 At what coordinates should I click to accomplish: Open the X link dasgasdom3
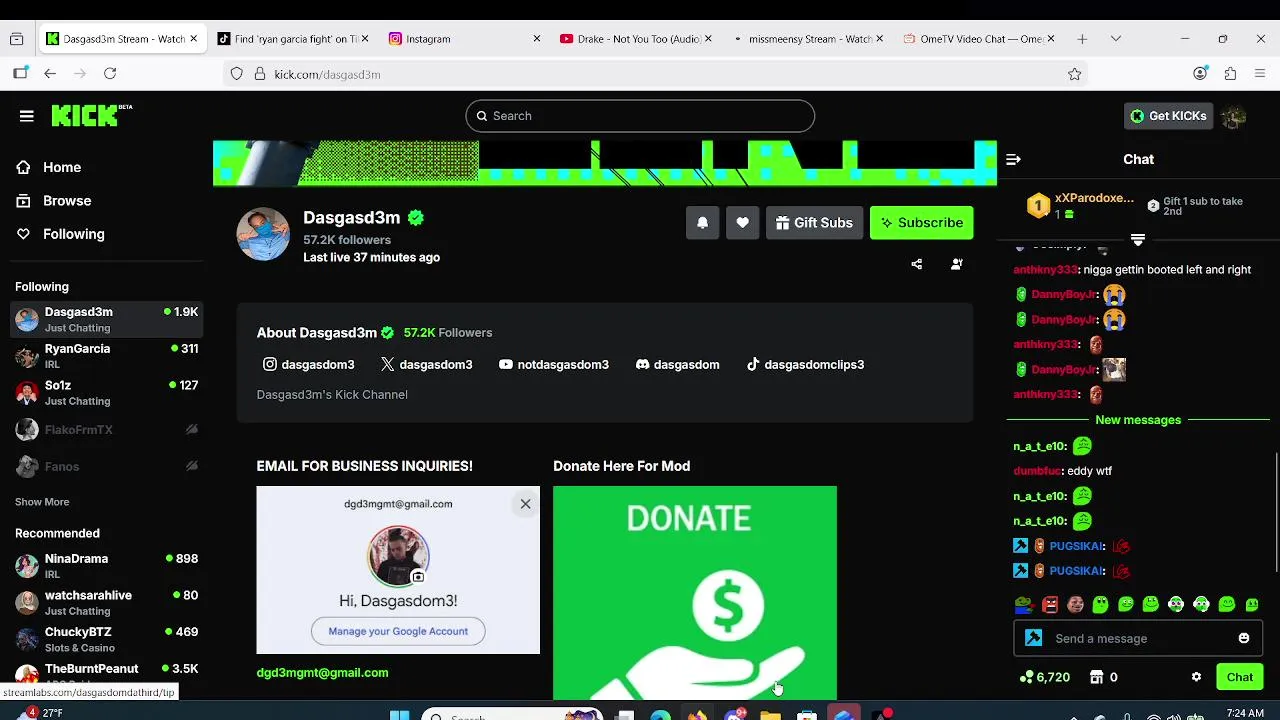[426, 365]
